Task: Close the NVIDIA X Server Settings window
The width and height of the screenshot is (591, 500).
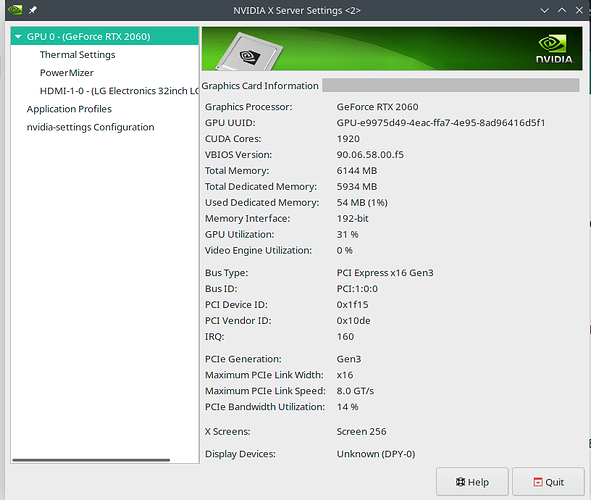Action: (579, 10)
